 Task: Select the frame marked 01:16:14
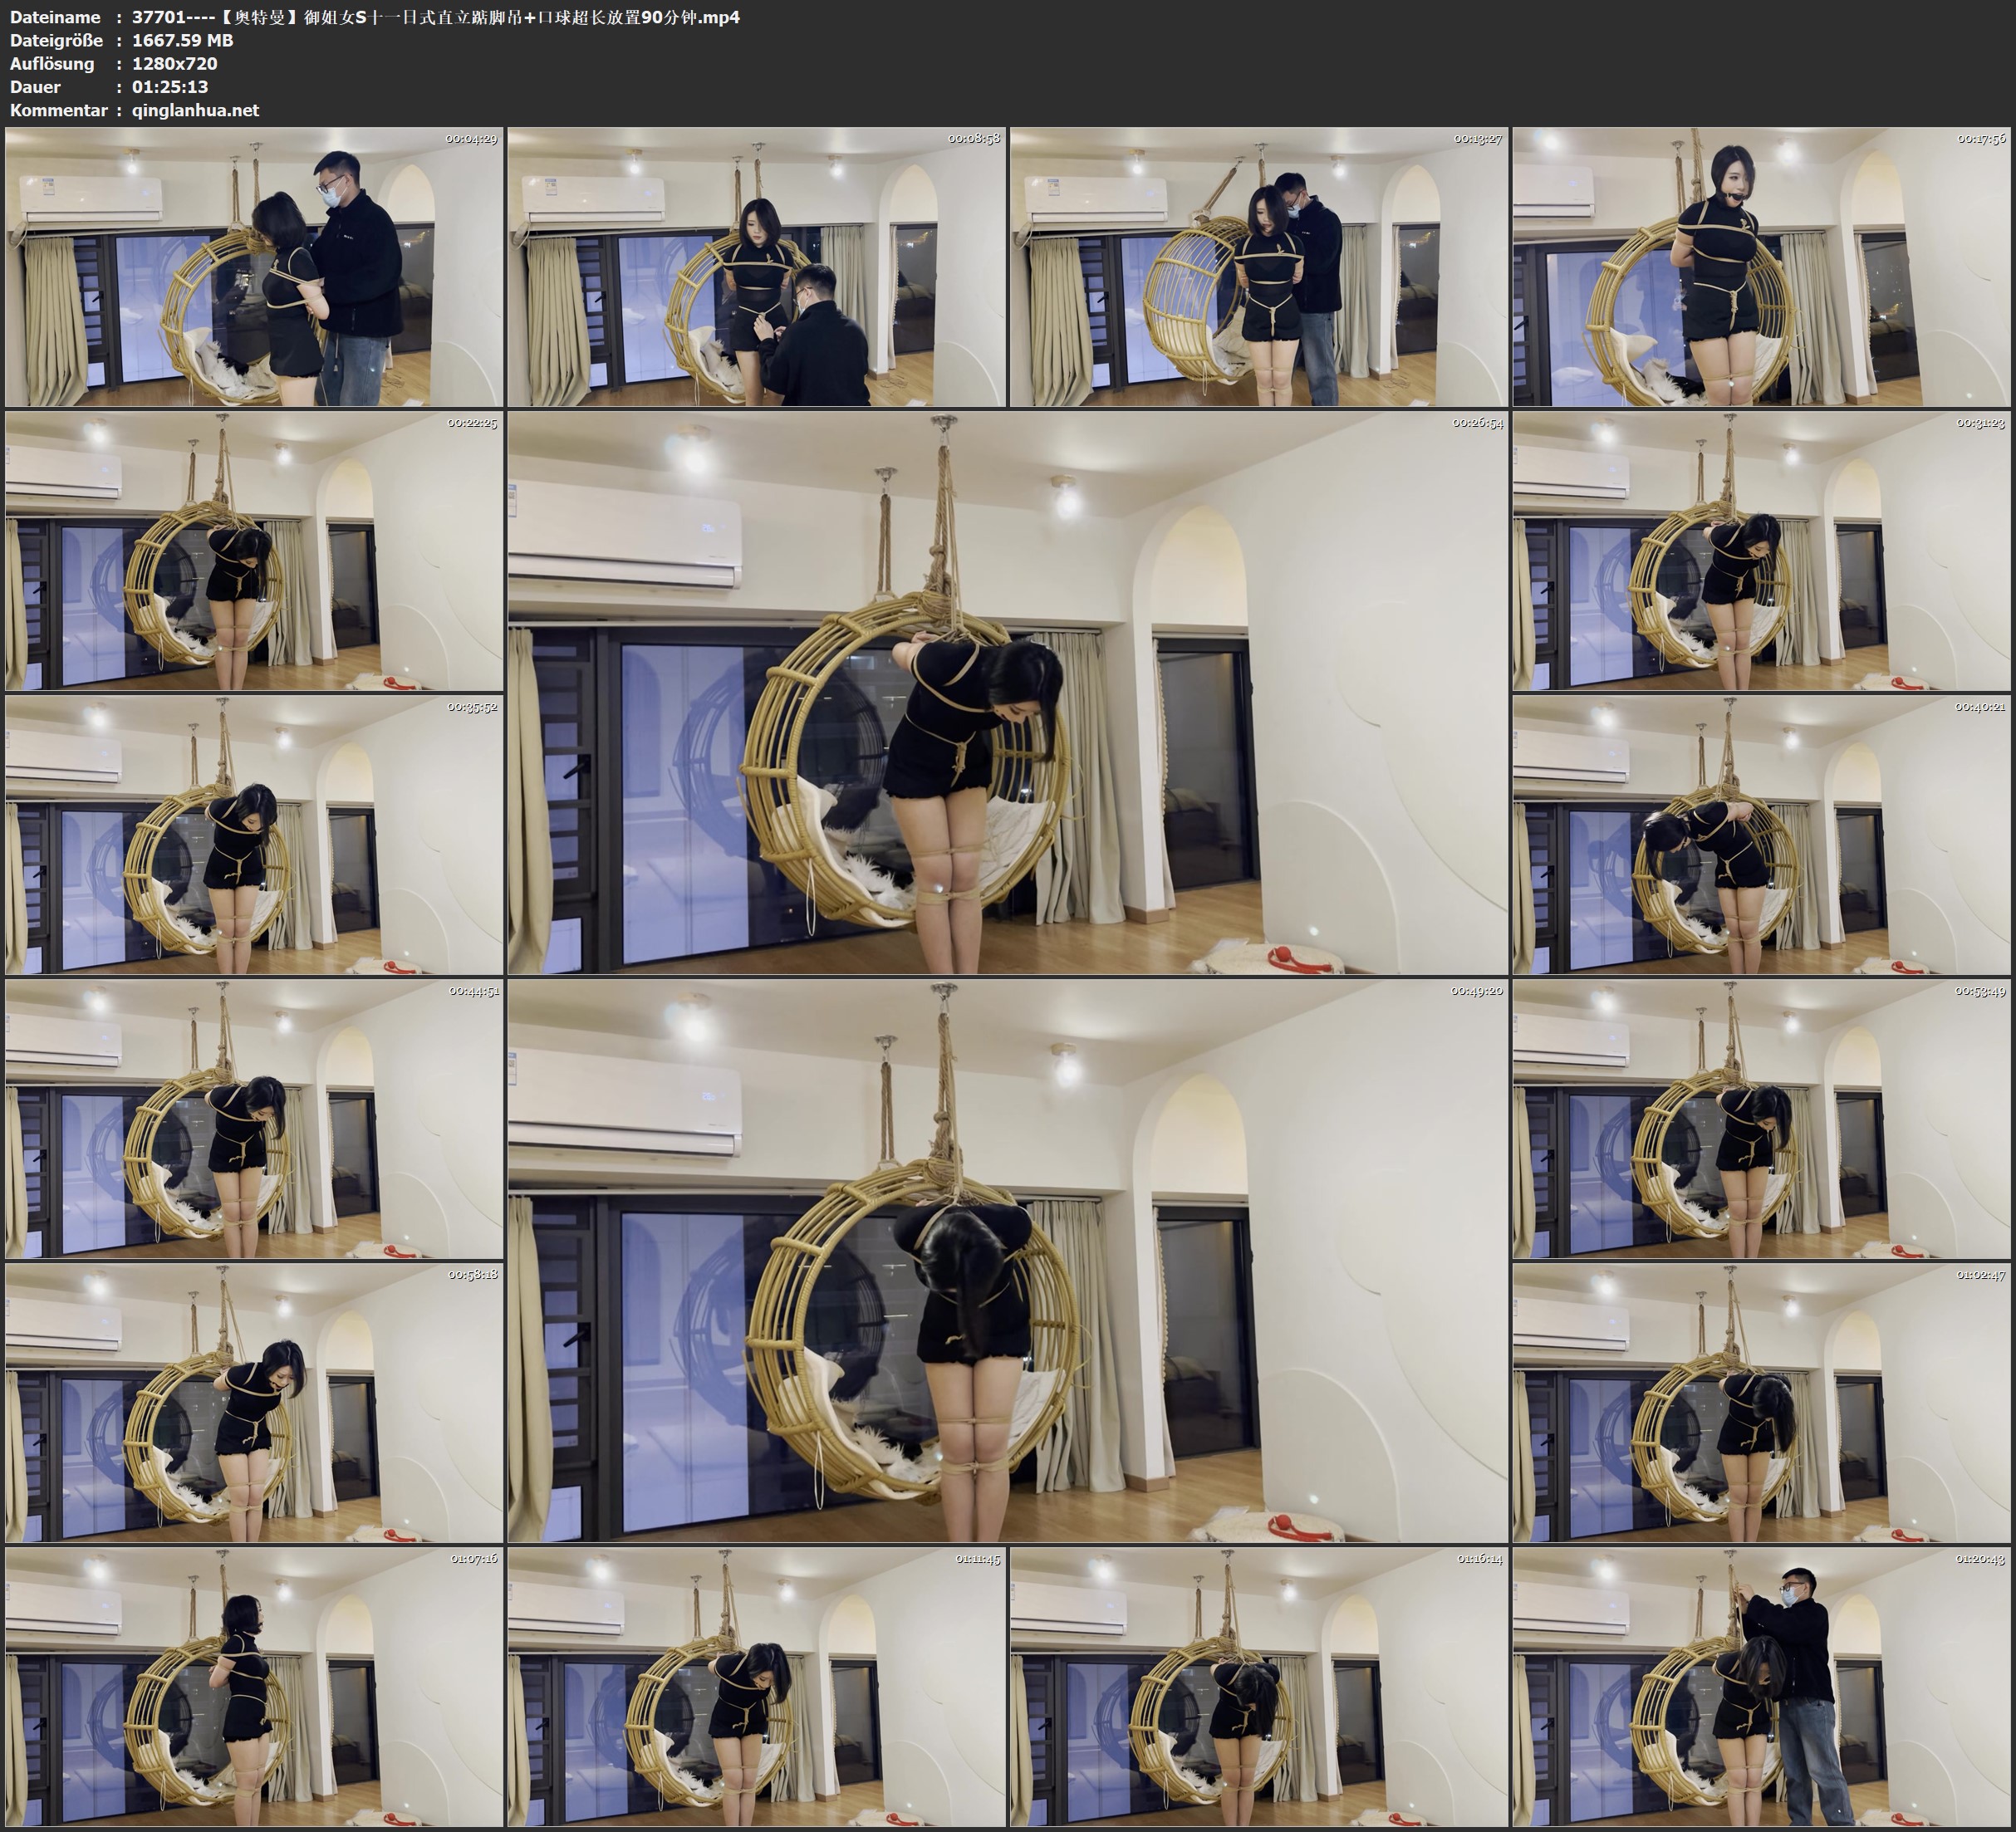pyautogui.click(x=1258, y=1686)
